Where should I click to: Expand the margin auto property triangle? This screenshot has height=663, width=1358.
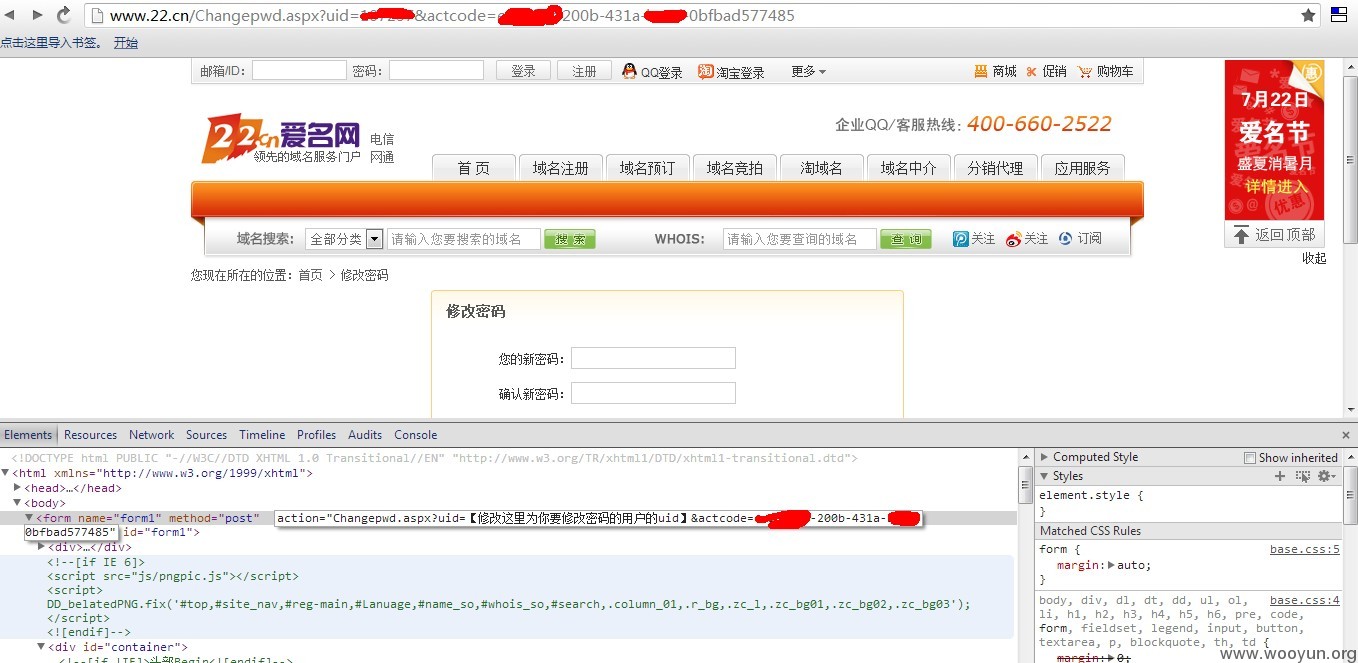(1111, 565)
